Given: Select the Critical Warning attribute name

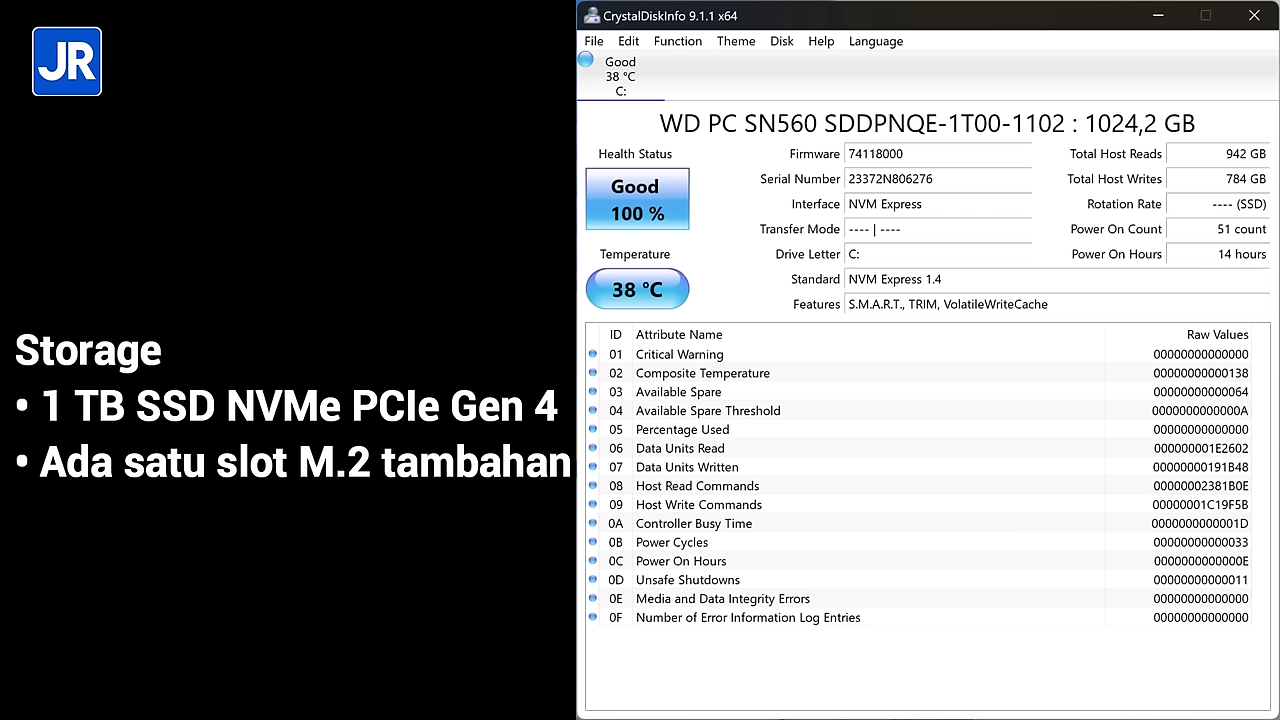Looking at the screenshot, I should click(680, 354).
